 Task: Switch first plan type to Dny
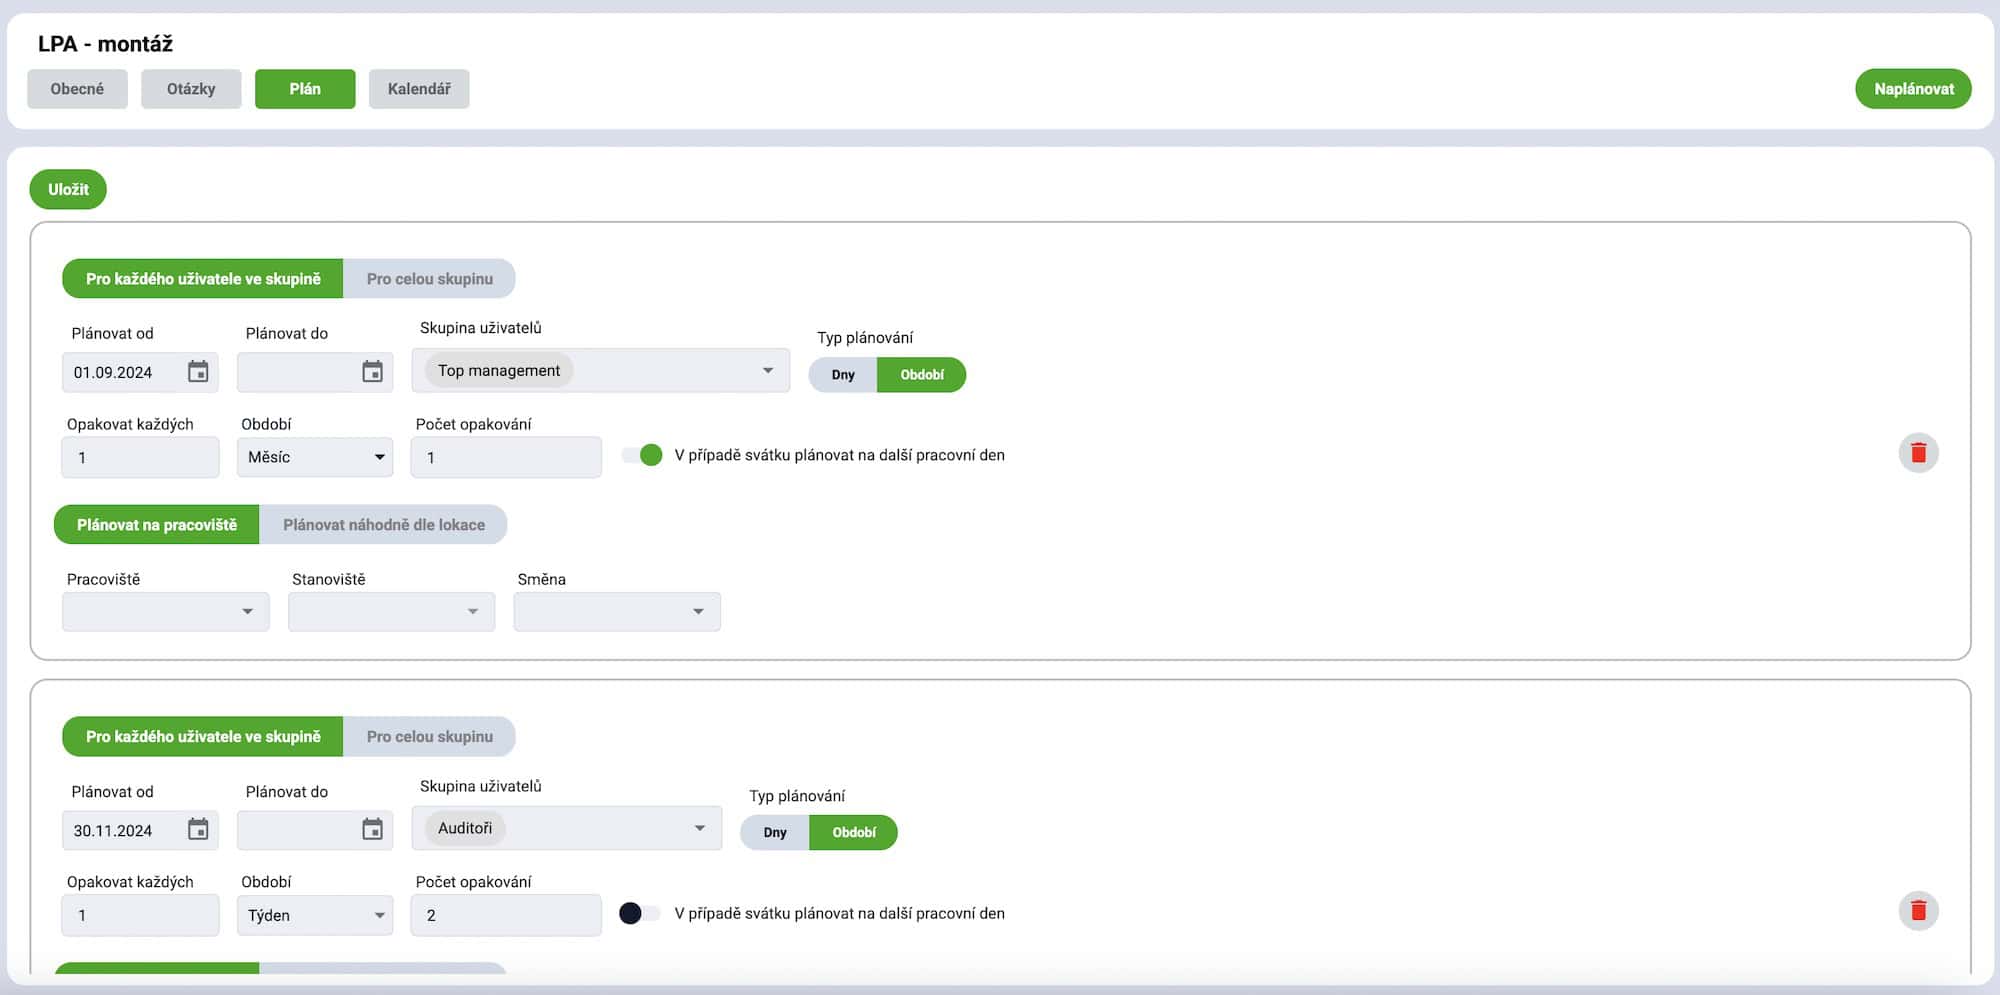tap(843, 375)
